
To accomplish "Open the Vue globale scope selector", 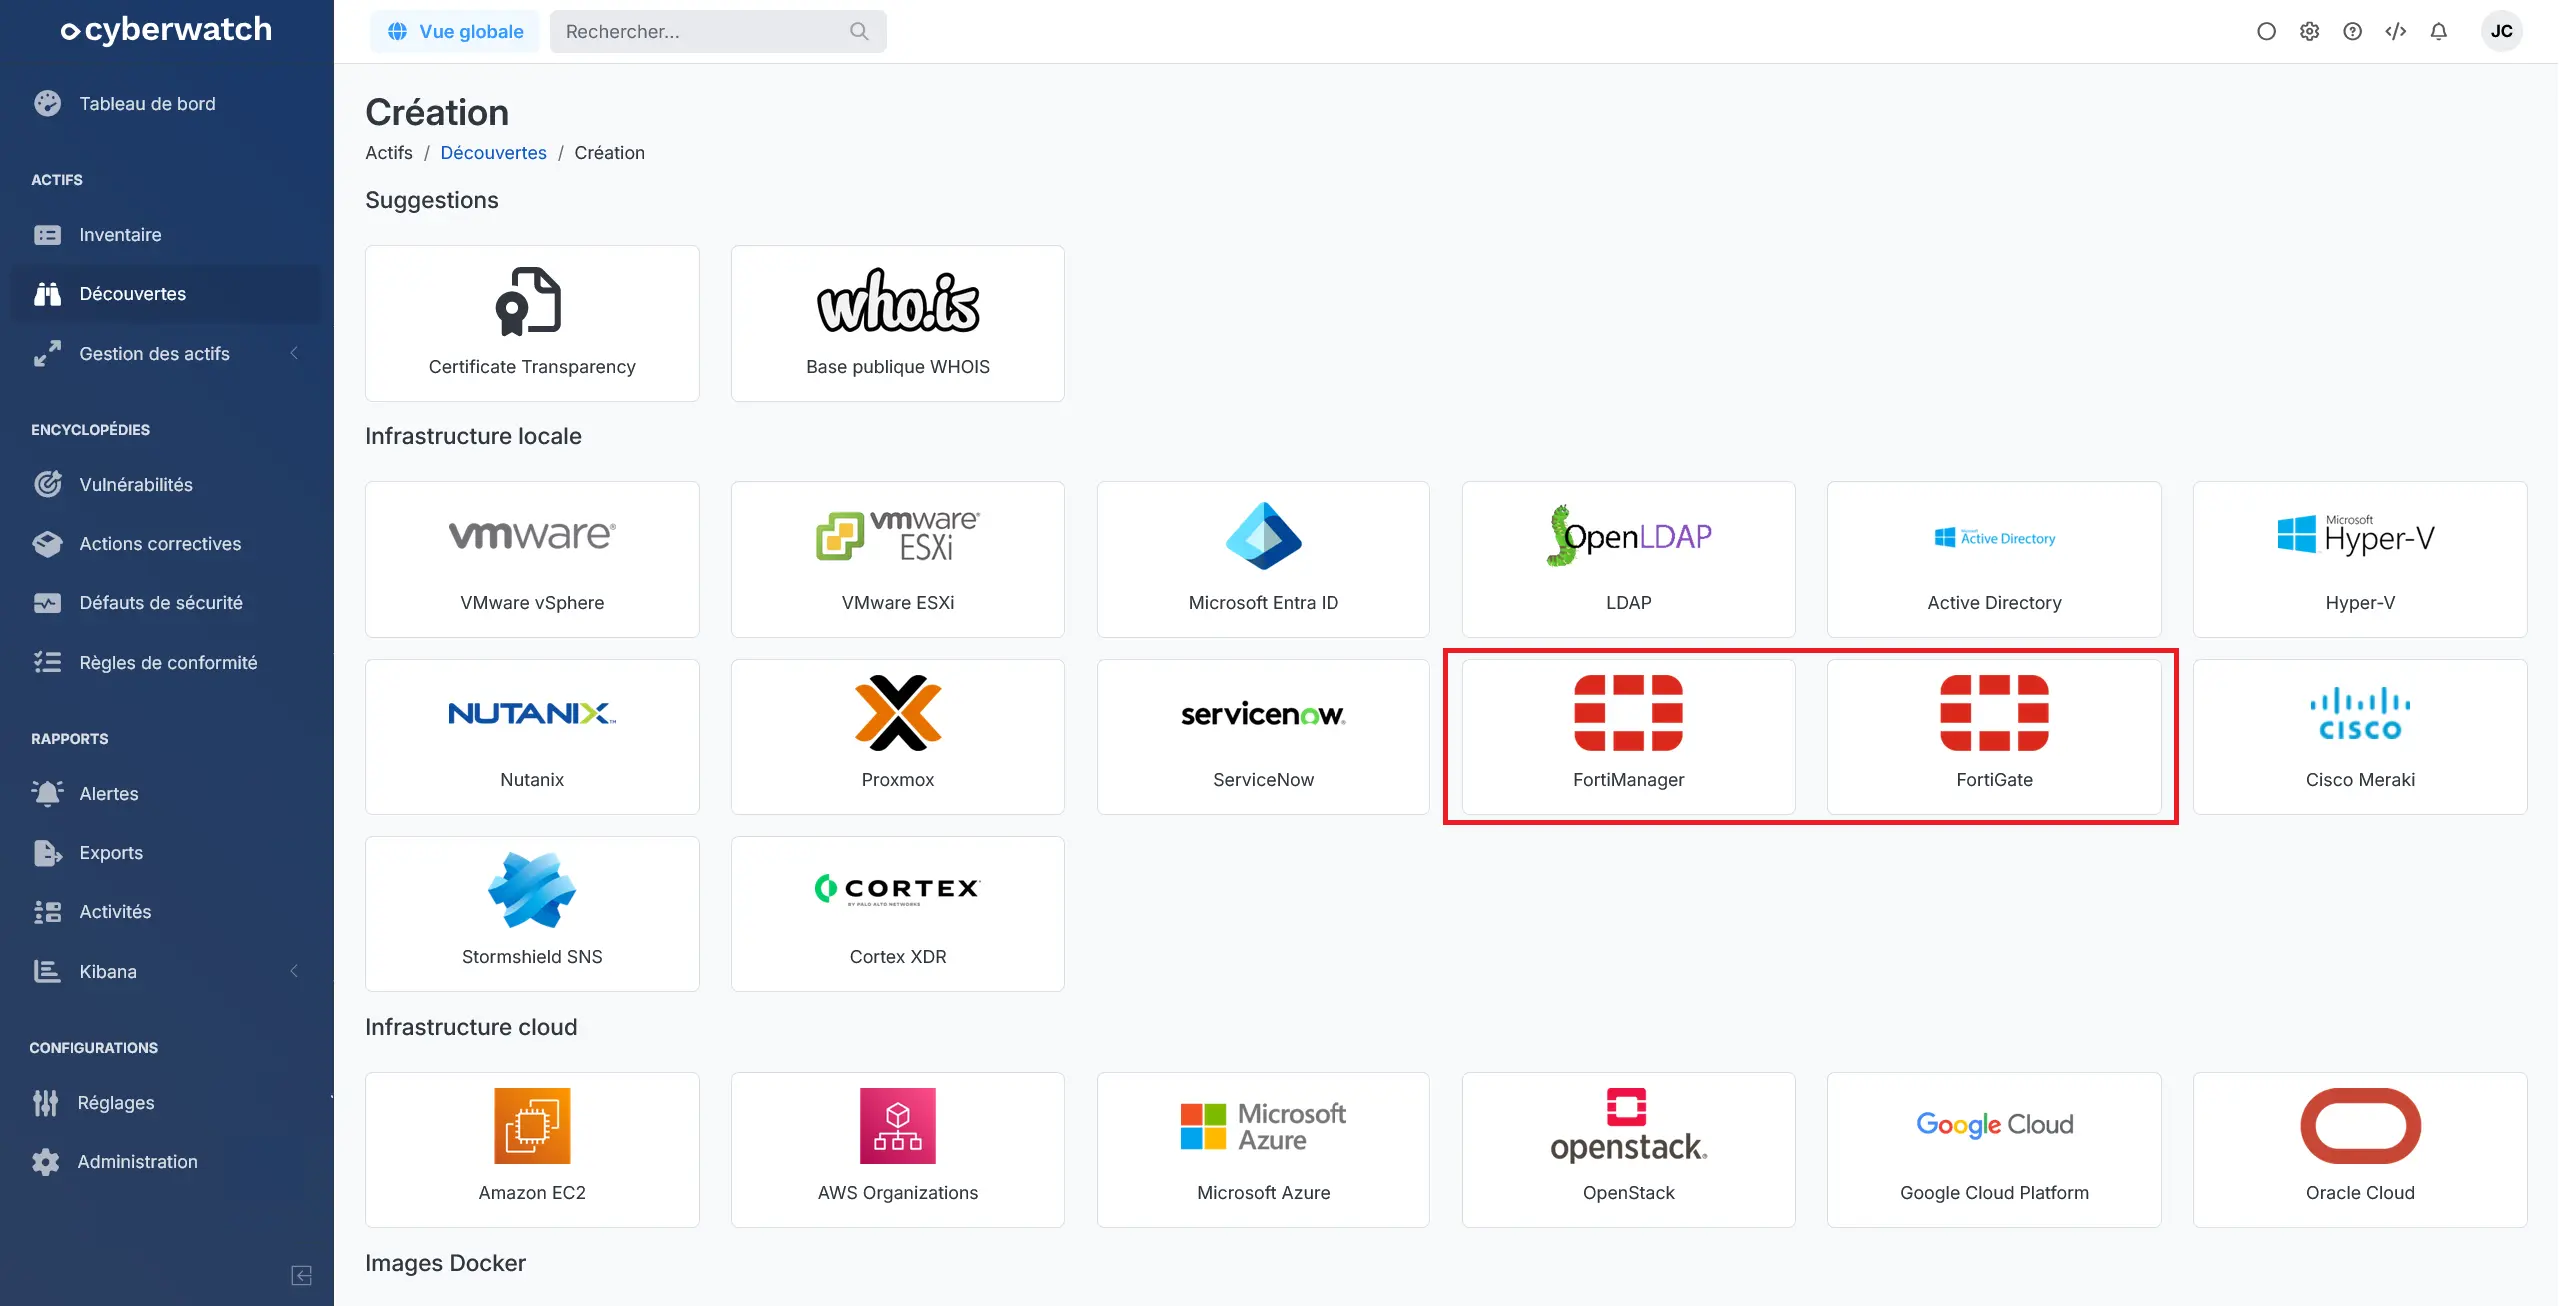I will pos(455,32).
